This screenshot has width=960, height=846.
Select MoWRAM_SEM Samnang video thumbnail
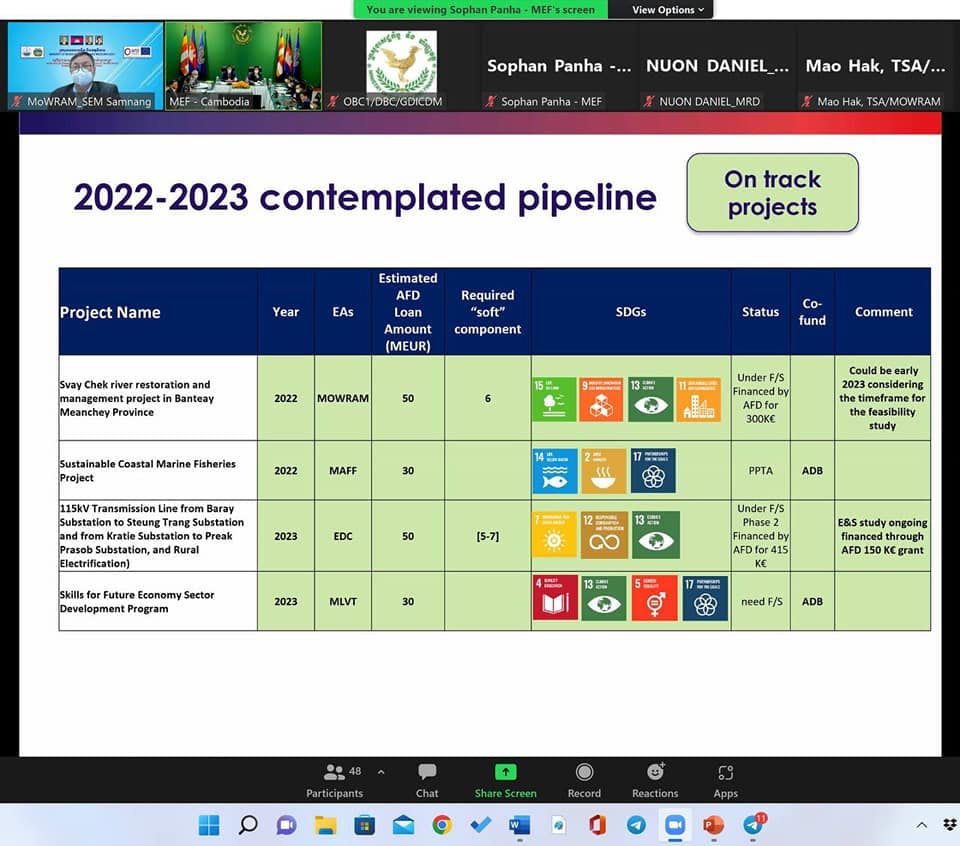(x=85, y=65)
